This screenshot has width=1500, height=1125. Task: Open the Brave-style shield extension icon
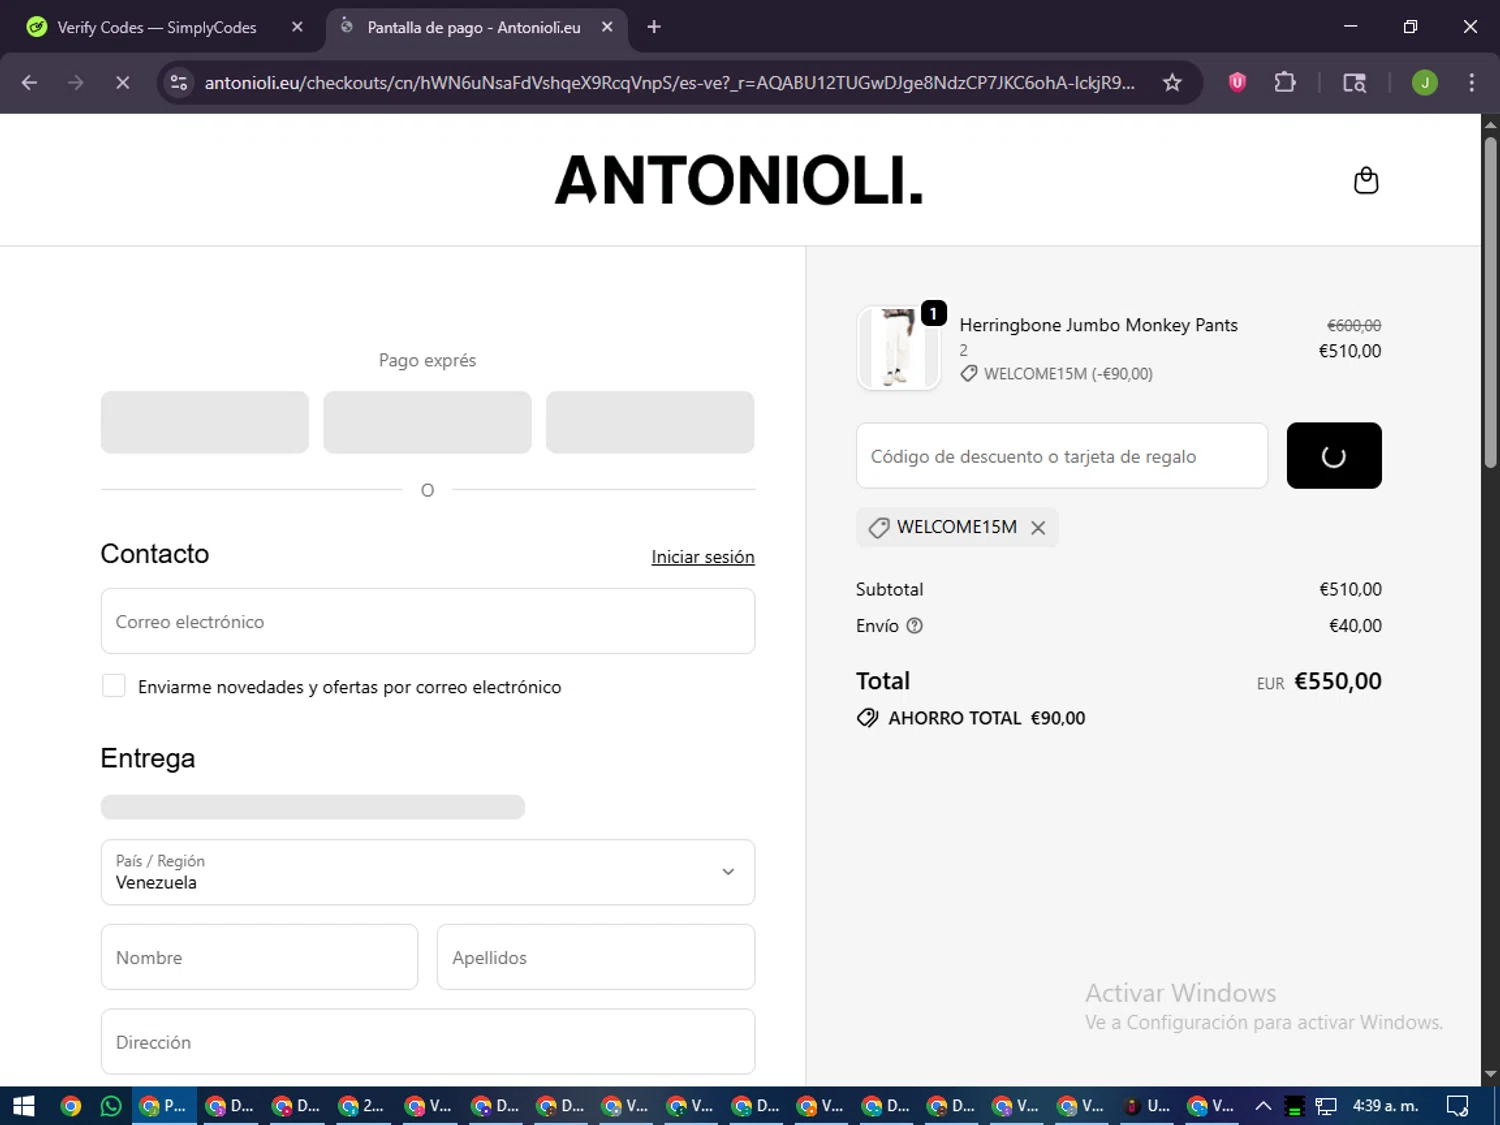(x=1237, y=83)
